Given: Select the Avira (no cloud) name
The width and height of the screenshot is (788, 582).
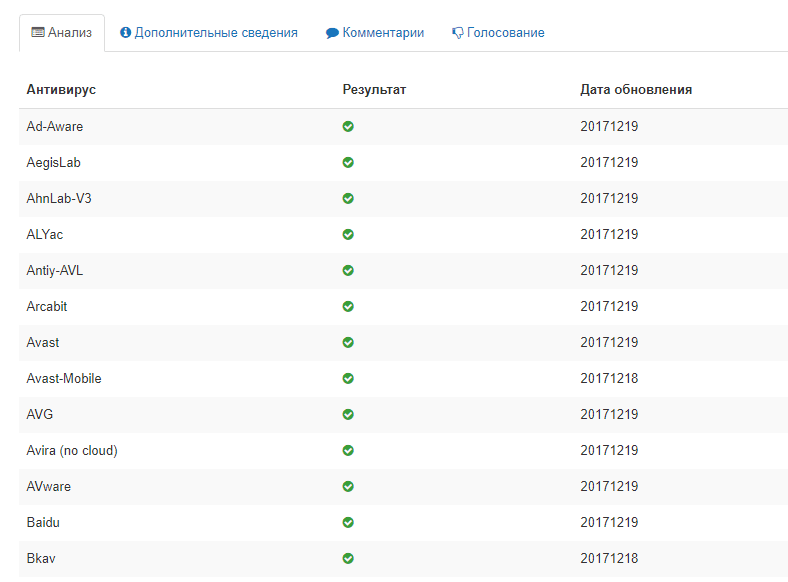Looking at the screenshot, I should pos(72,450).
